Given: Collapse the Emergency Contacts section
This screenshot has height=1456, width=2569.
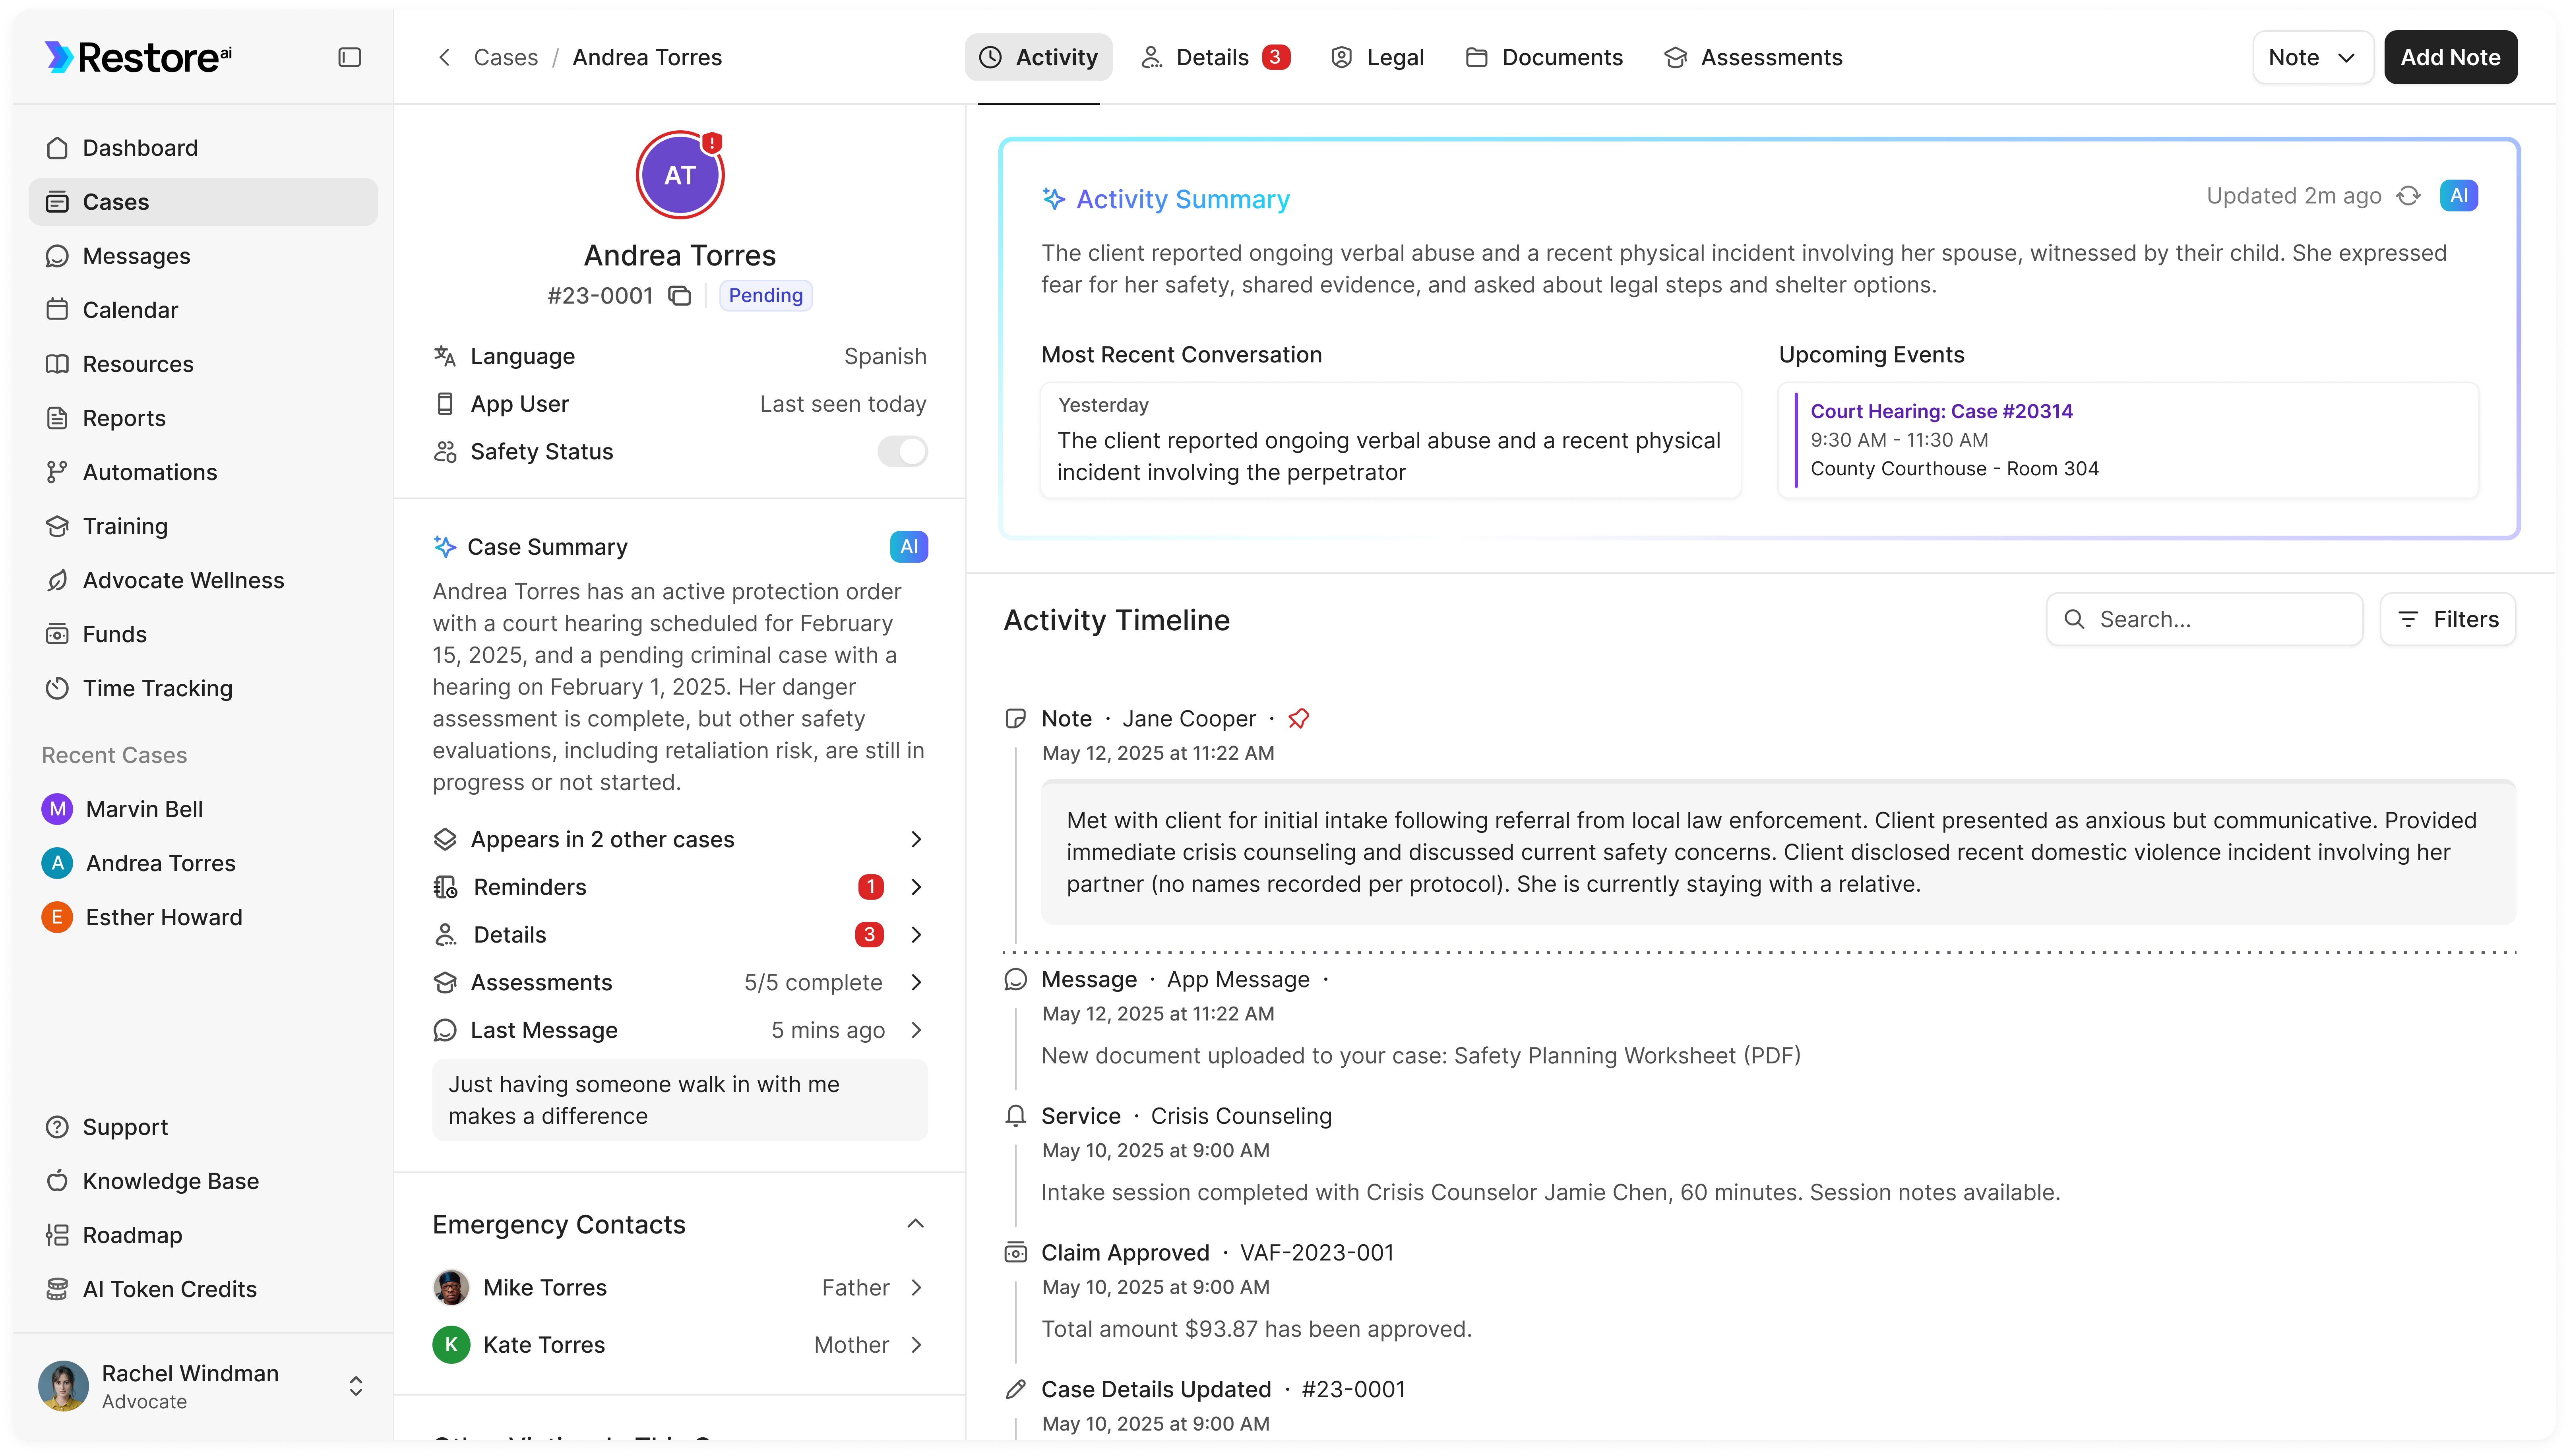Looking at the screenshot, I should (x=915, y=1224).
